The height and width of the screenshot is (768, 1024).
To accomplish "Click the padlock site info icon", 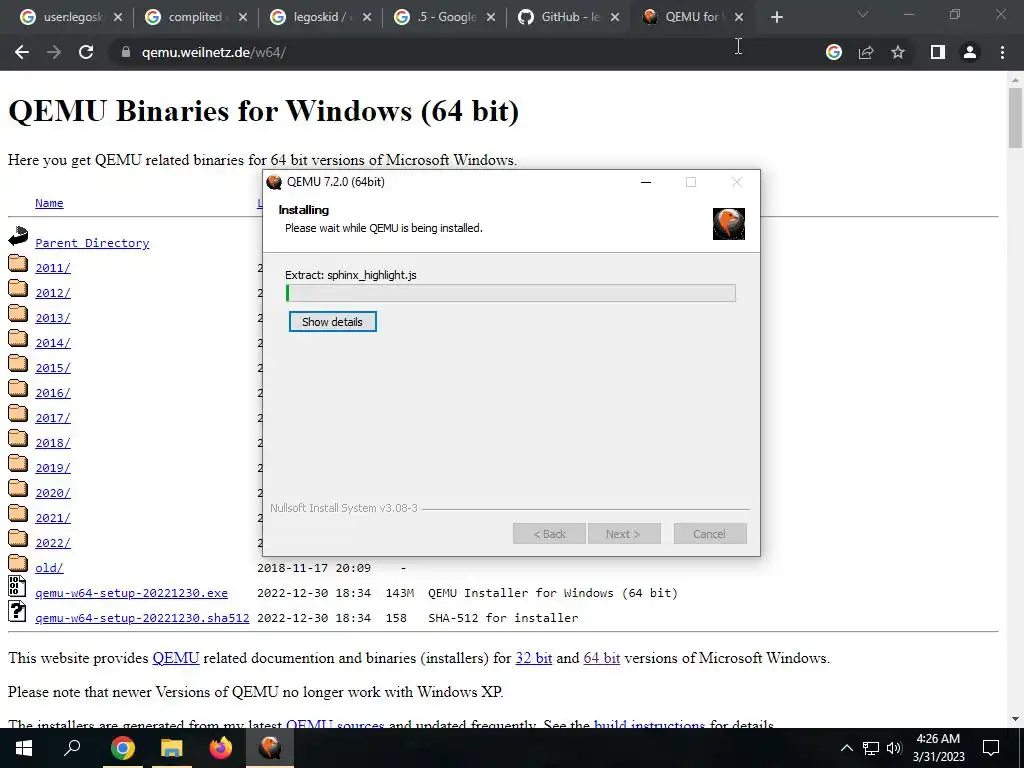I will click(126, 52).
